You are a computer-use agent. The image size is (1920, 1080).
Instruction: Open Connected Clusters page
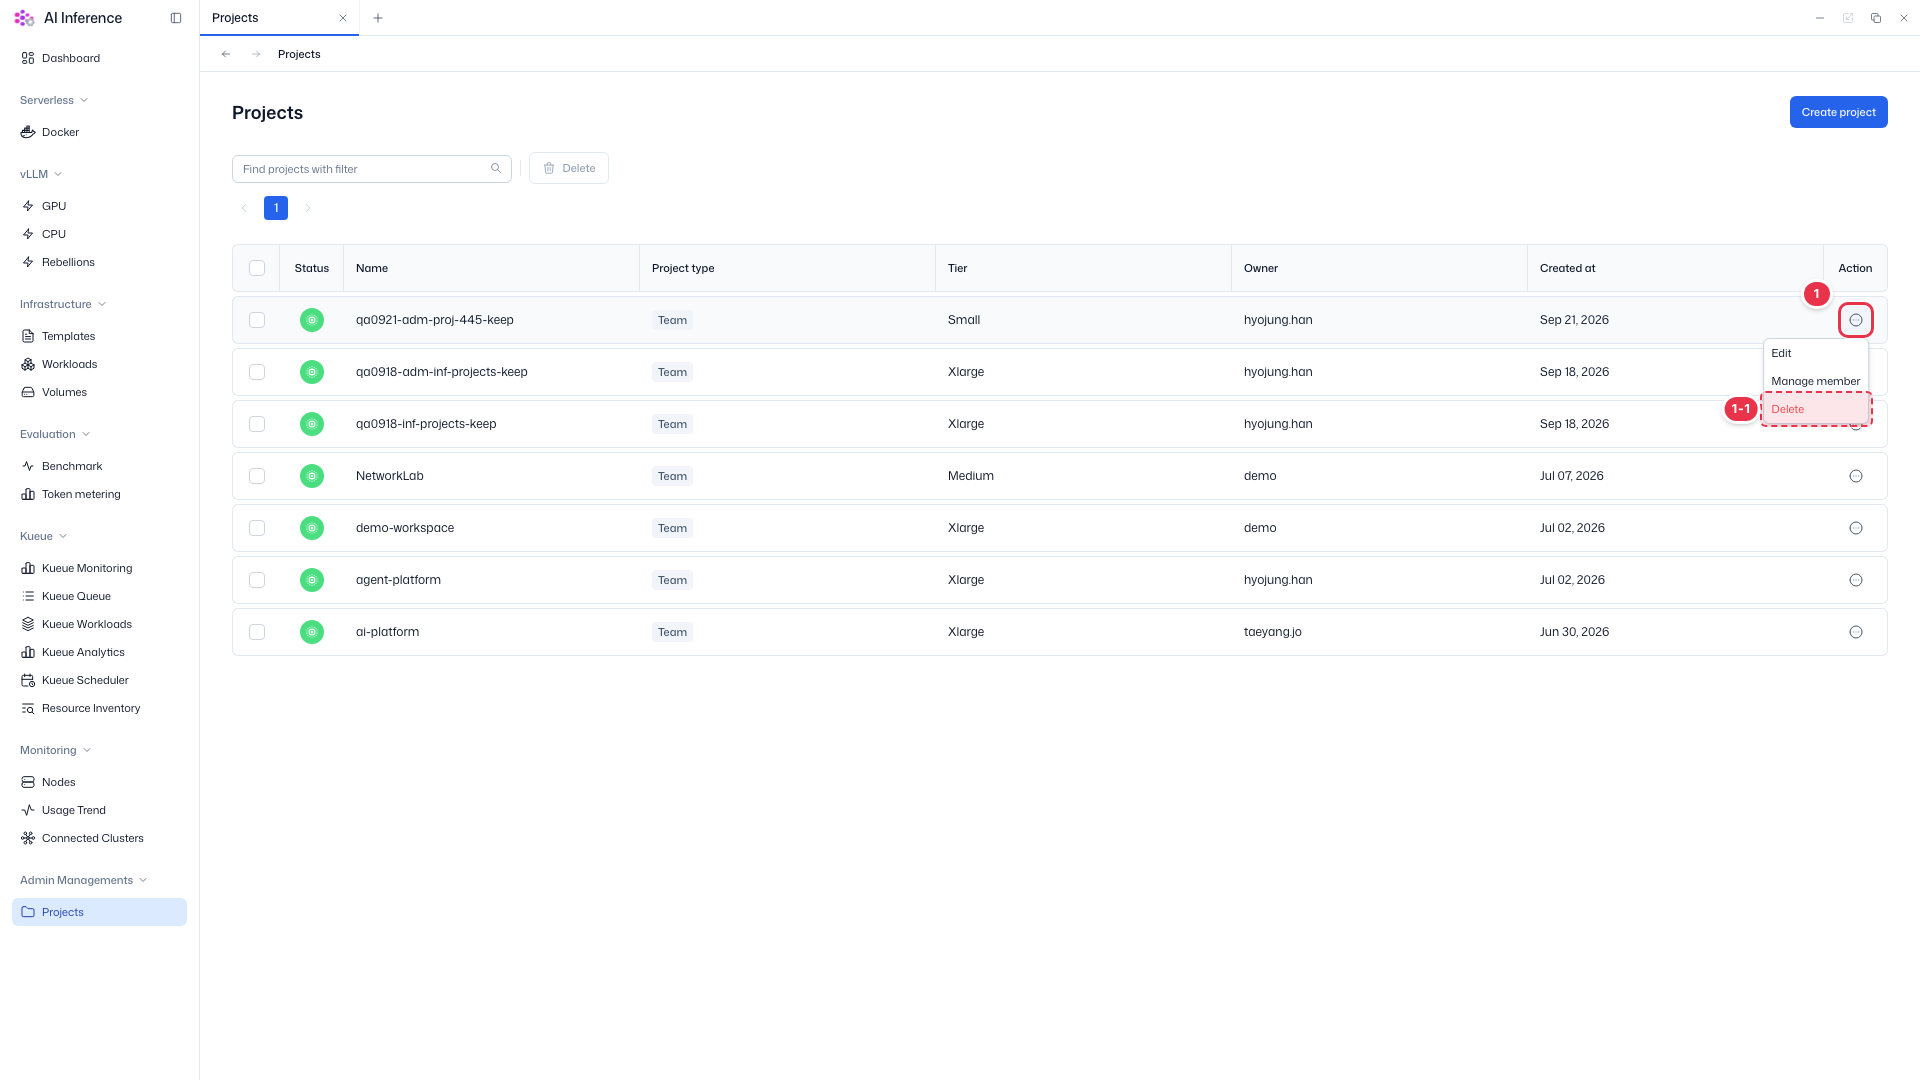pos(92,838)
